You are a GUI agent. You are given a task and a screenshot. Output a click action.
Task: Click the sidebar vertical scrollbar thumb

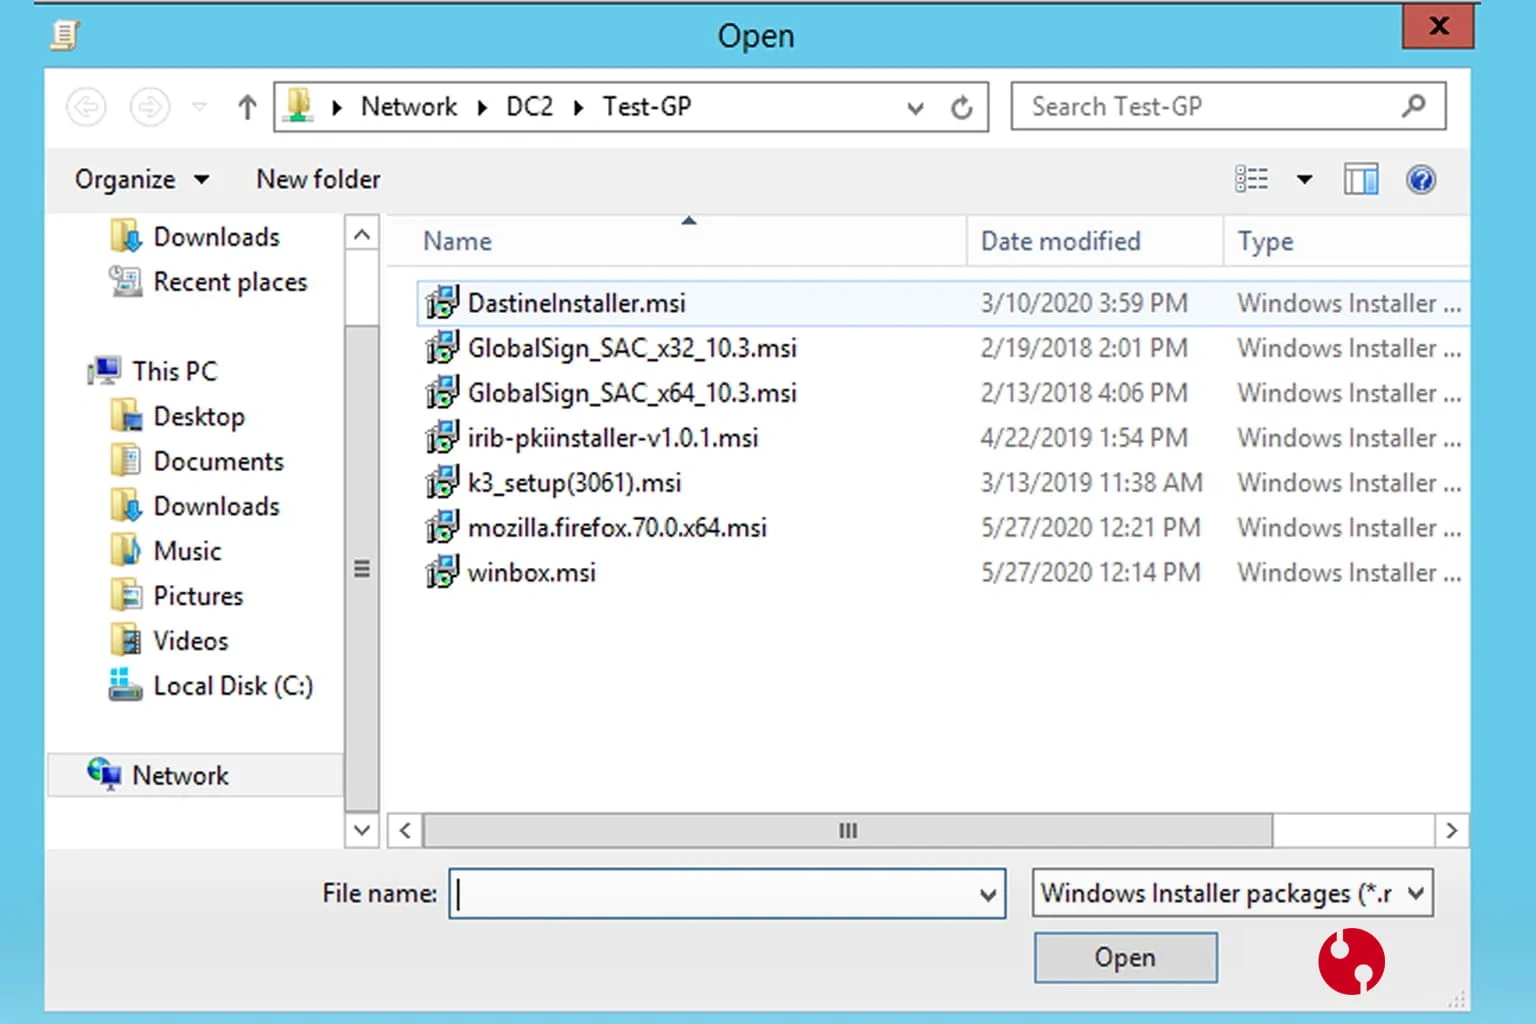click(362, 568)
